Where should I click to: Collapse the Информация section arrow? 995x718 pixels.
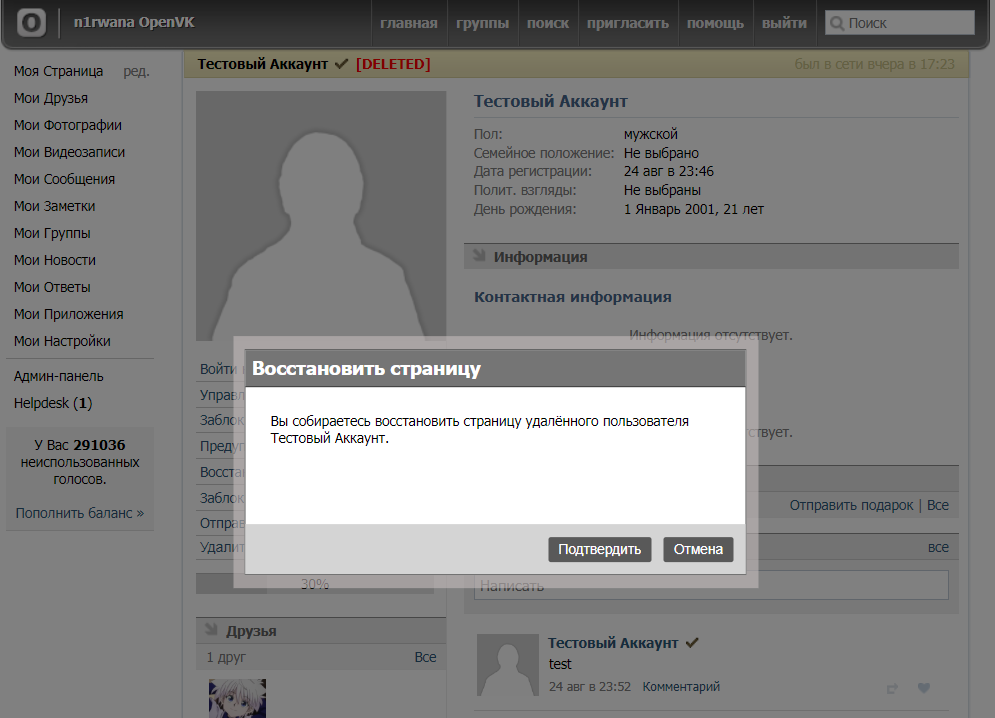pyautogui.click(x=480, y=256)
